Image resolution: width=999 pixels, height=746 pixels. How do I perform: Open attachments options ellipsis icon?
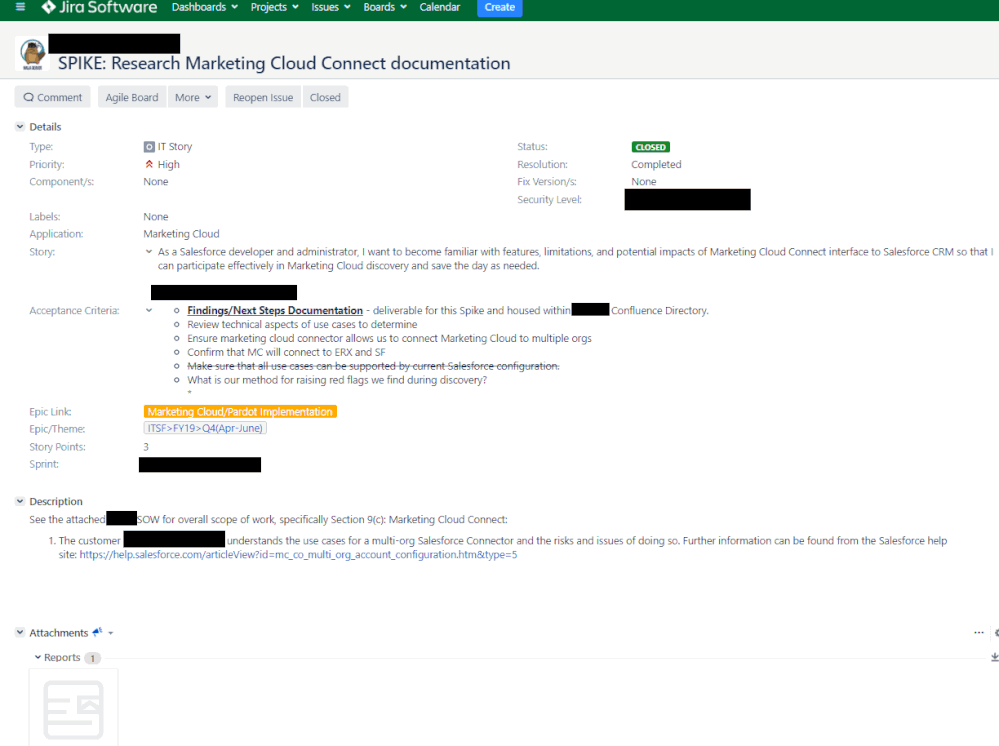click(979, 633)
